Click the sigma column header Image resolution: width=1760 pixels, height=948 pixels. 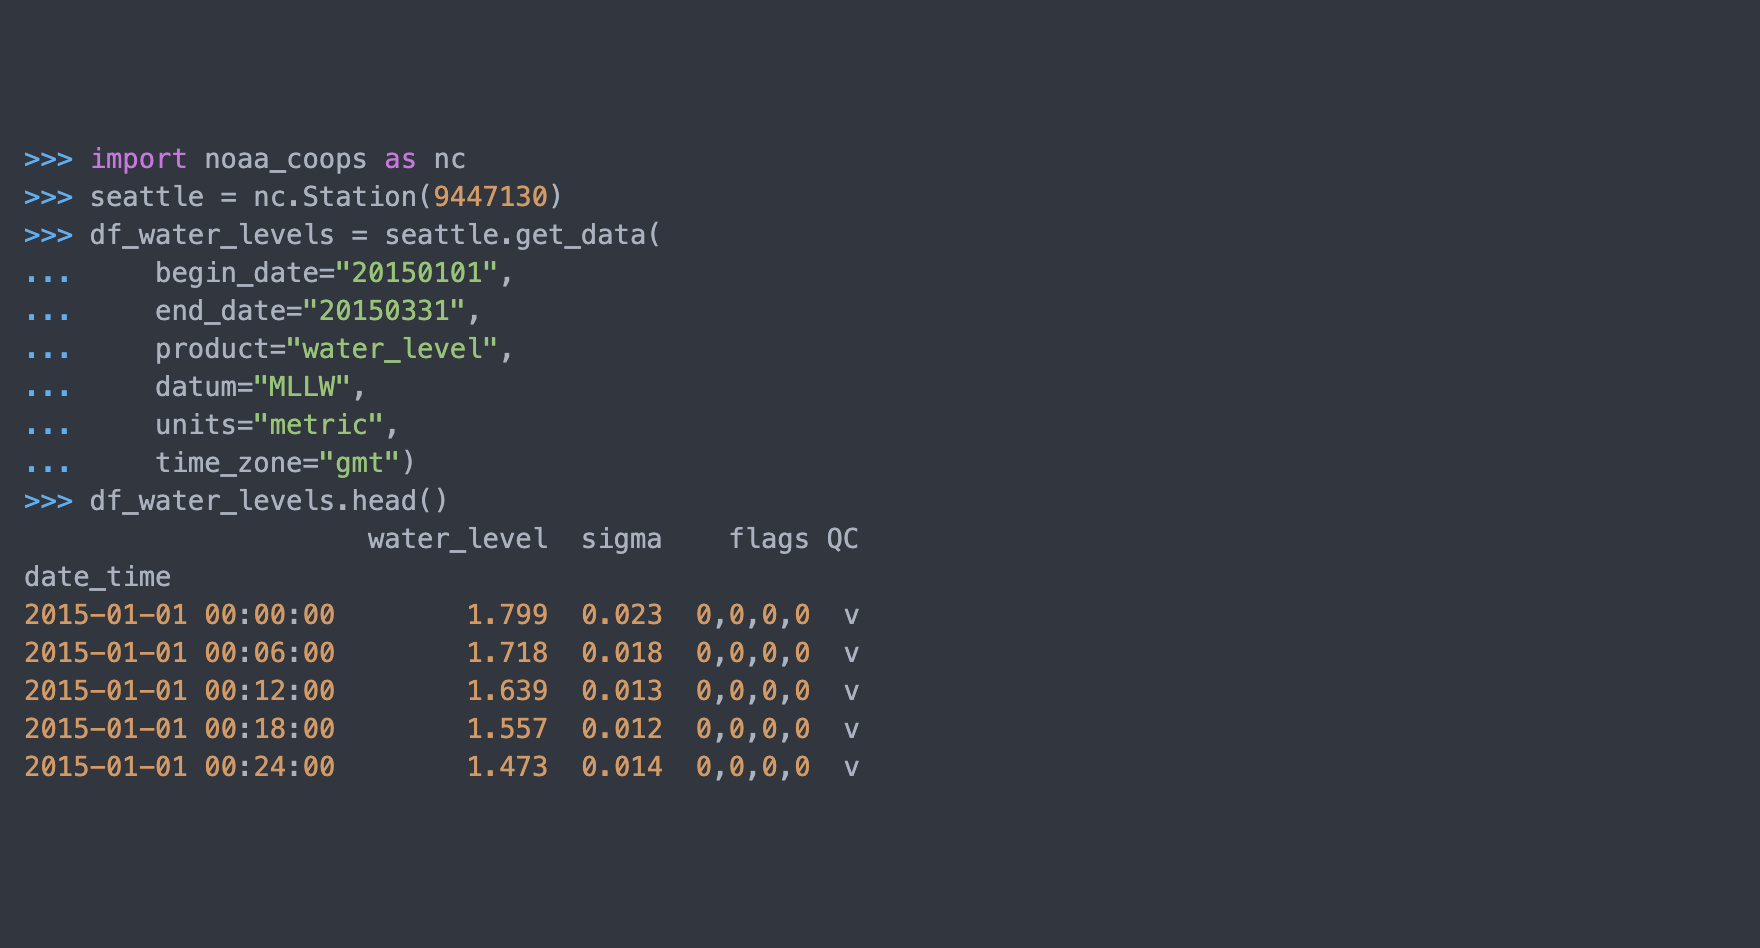(x=621, y=539)
